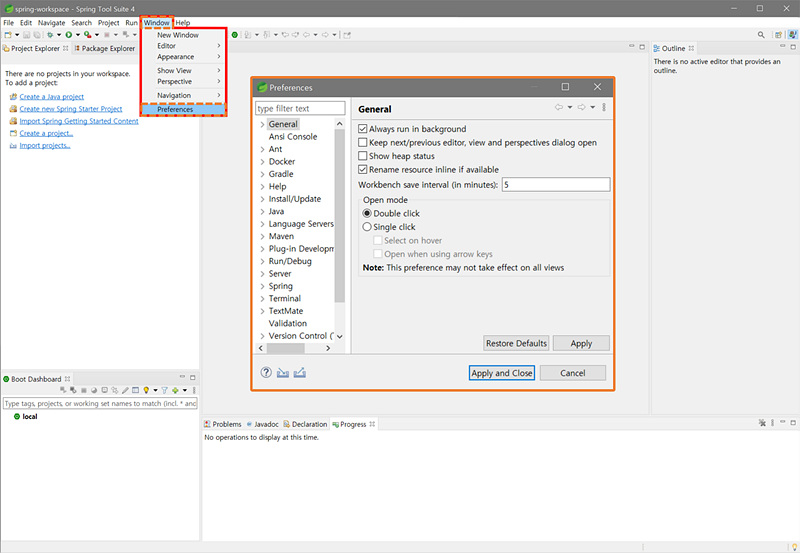
Task: Click Boot Dashboard properties view icon
Action: coord(135,390)
